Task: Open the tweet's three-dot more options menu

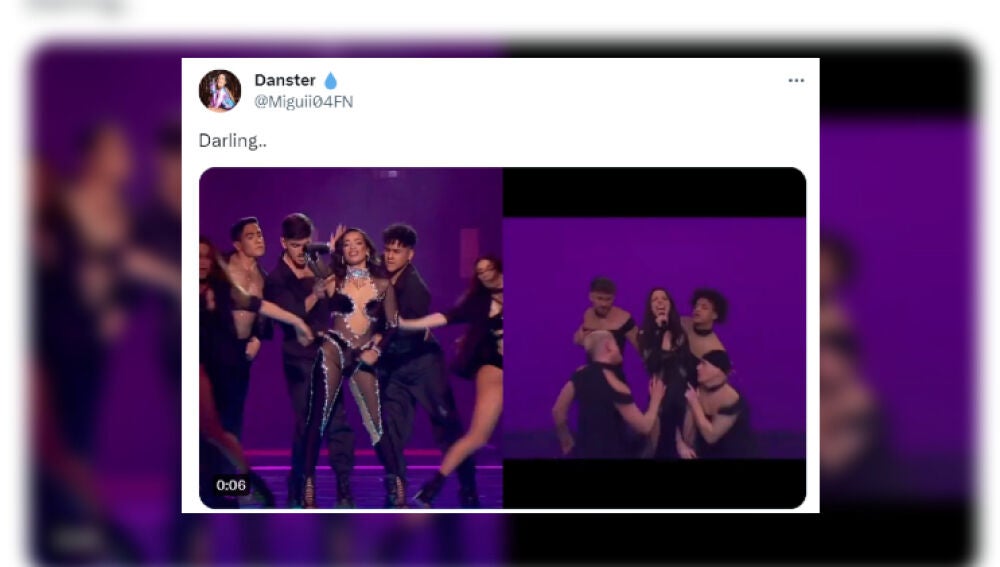Action: (x=795, y=80)
